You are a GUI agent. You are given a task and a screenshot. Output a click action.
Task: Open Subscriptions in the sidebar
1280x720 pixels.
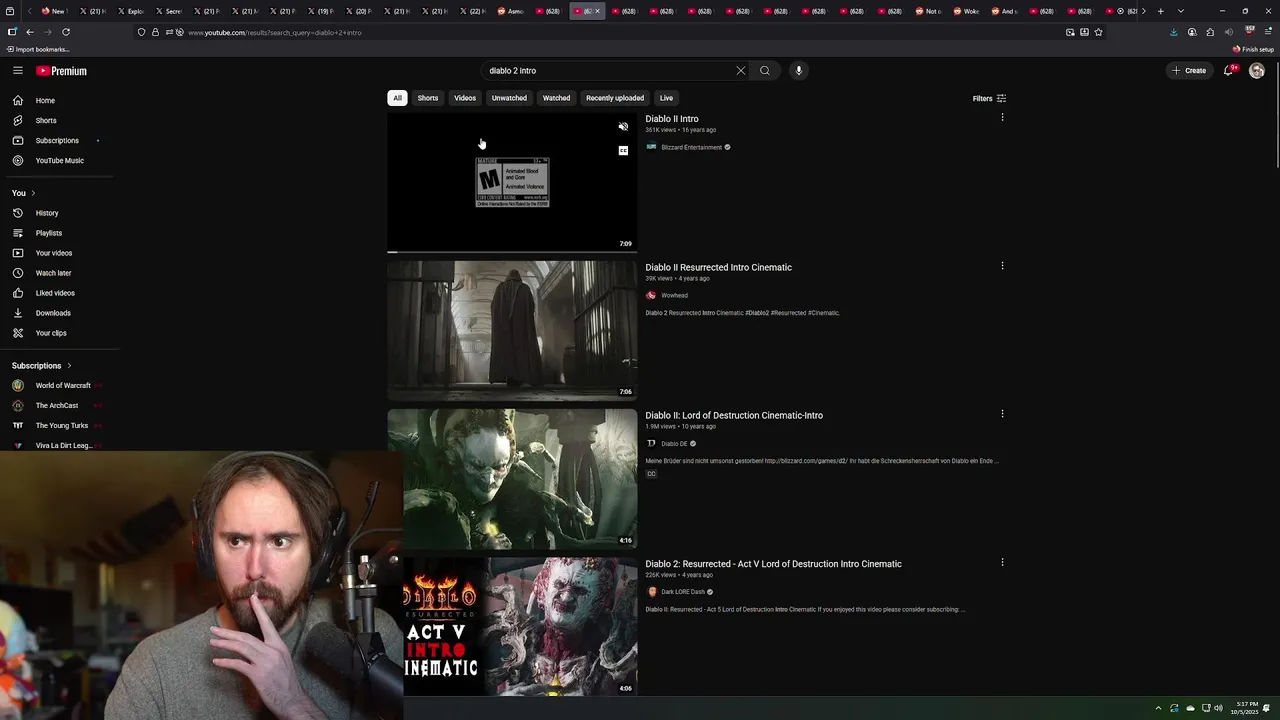tap(57, 140)
